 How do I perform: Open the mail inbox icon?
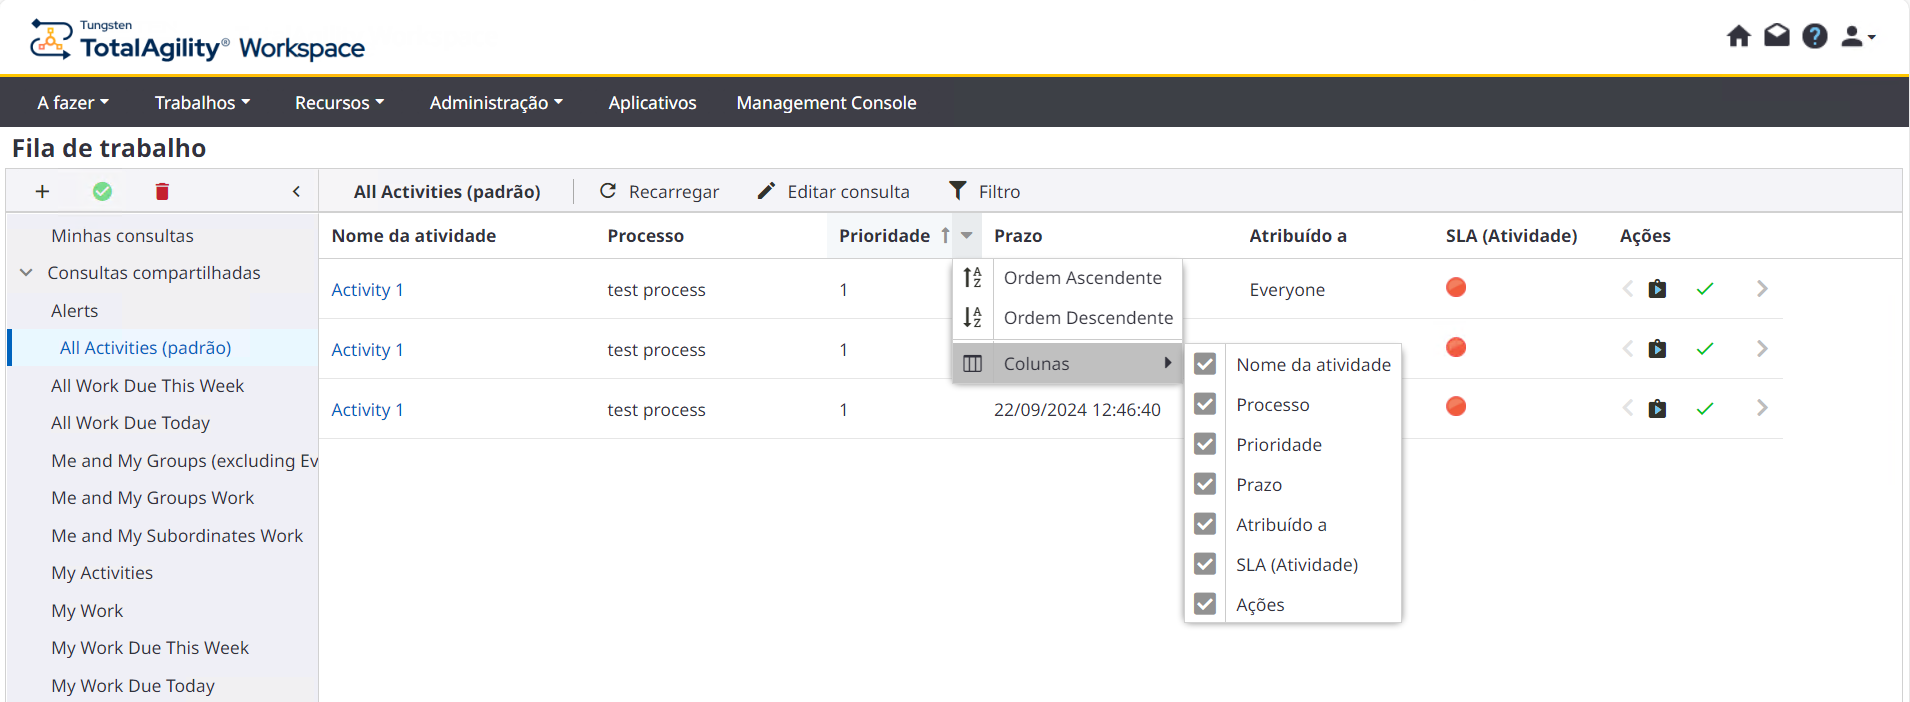tap(1776, 37)
